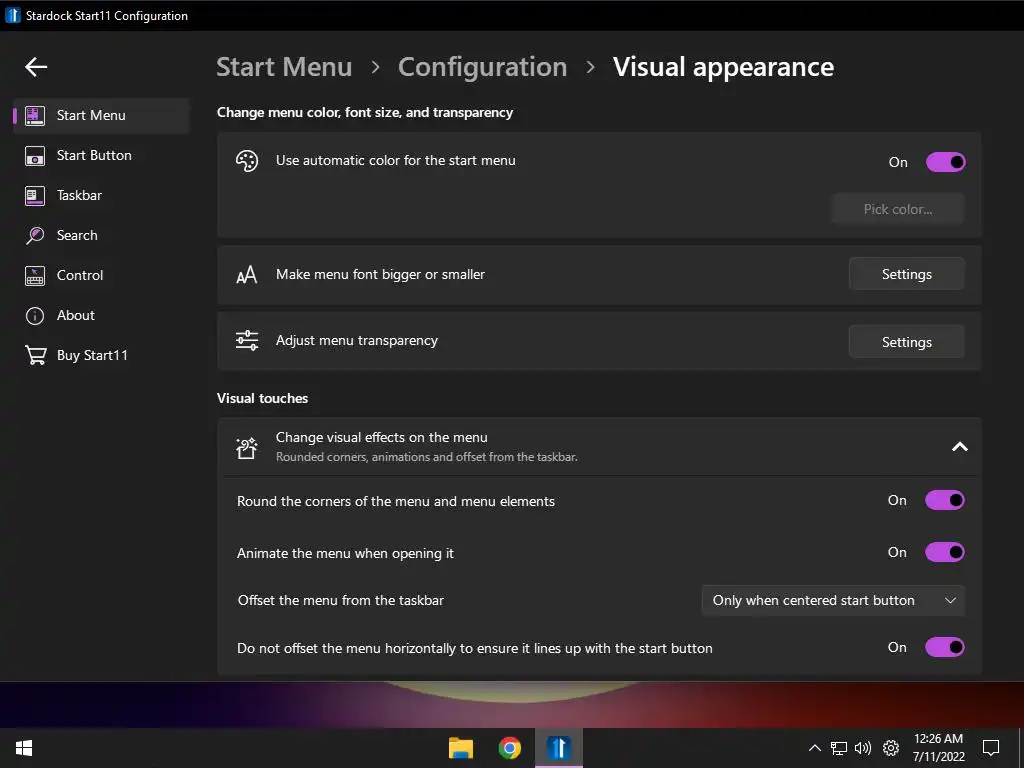Select Start Button in the sidebar
The image size is (1024, 768).
(102, 156)
